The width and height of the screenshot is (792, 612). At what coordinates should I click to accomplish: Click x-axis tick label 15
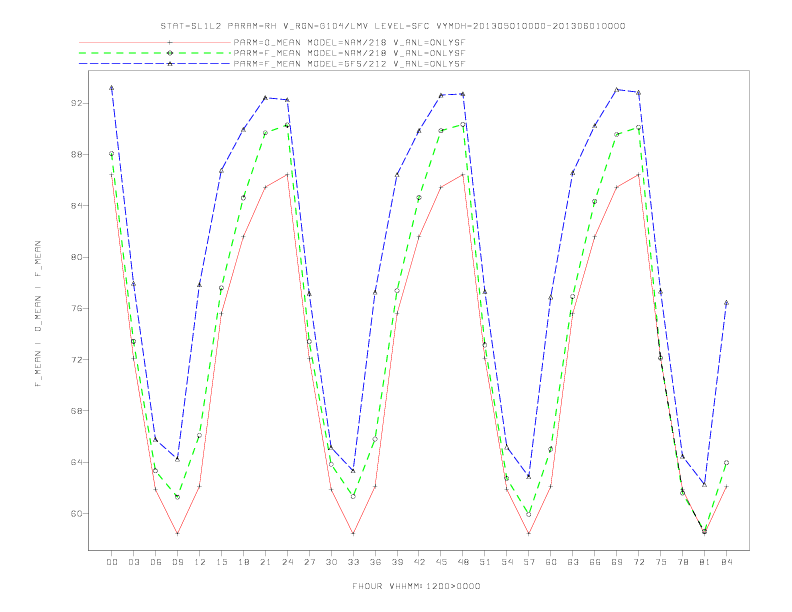tap(221, 562)
